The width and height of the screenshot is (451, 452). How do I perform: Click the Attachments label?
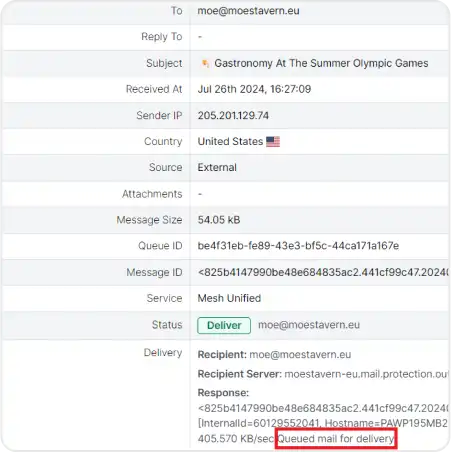152,194
